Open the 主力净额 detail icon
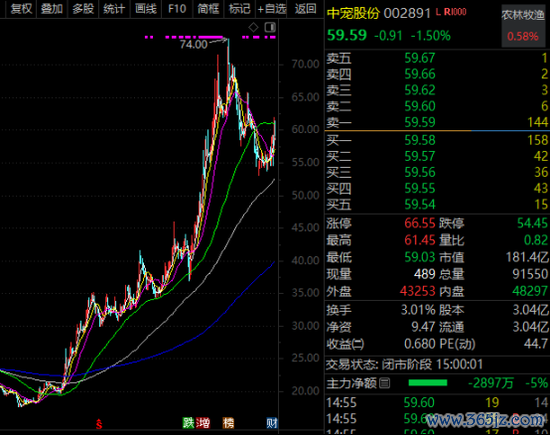The width and height of the screenshot is (550, 435). 385,383
